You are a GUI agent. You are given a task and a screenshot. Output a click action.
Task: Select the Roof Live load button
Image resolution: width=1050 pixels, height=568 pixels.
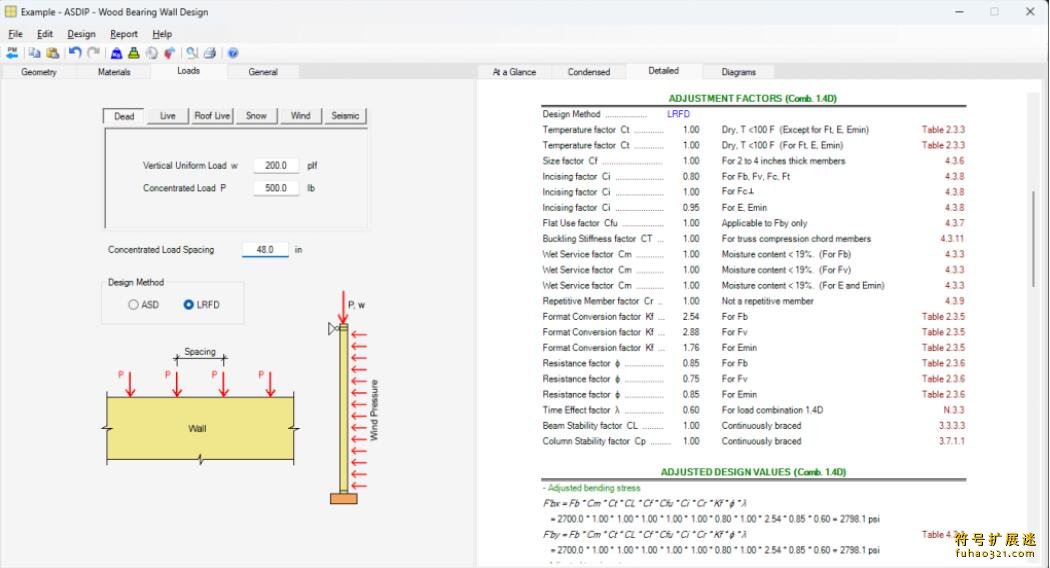(212, 116)
